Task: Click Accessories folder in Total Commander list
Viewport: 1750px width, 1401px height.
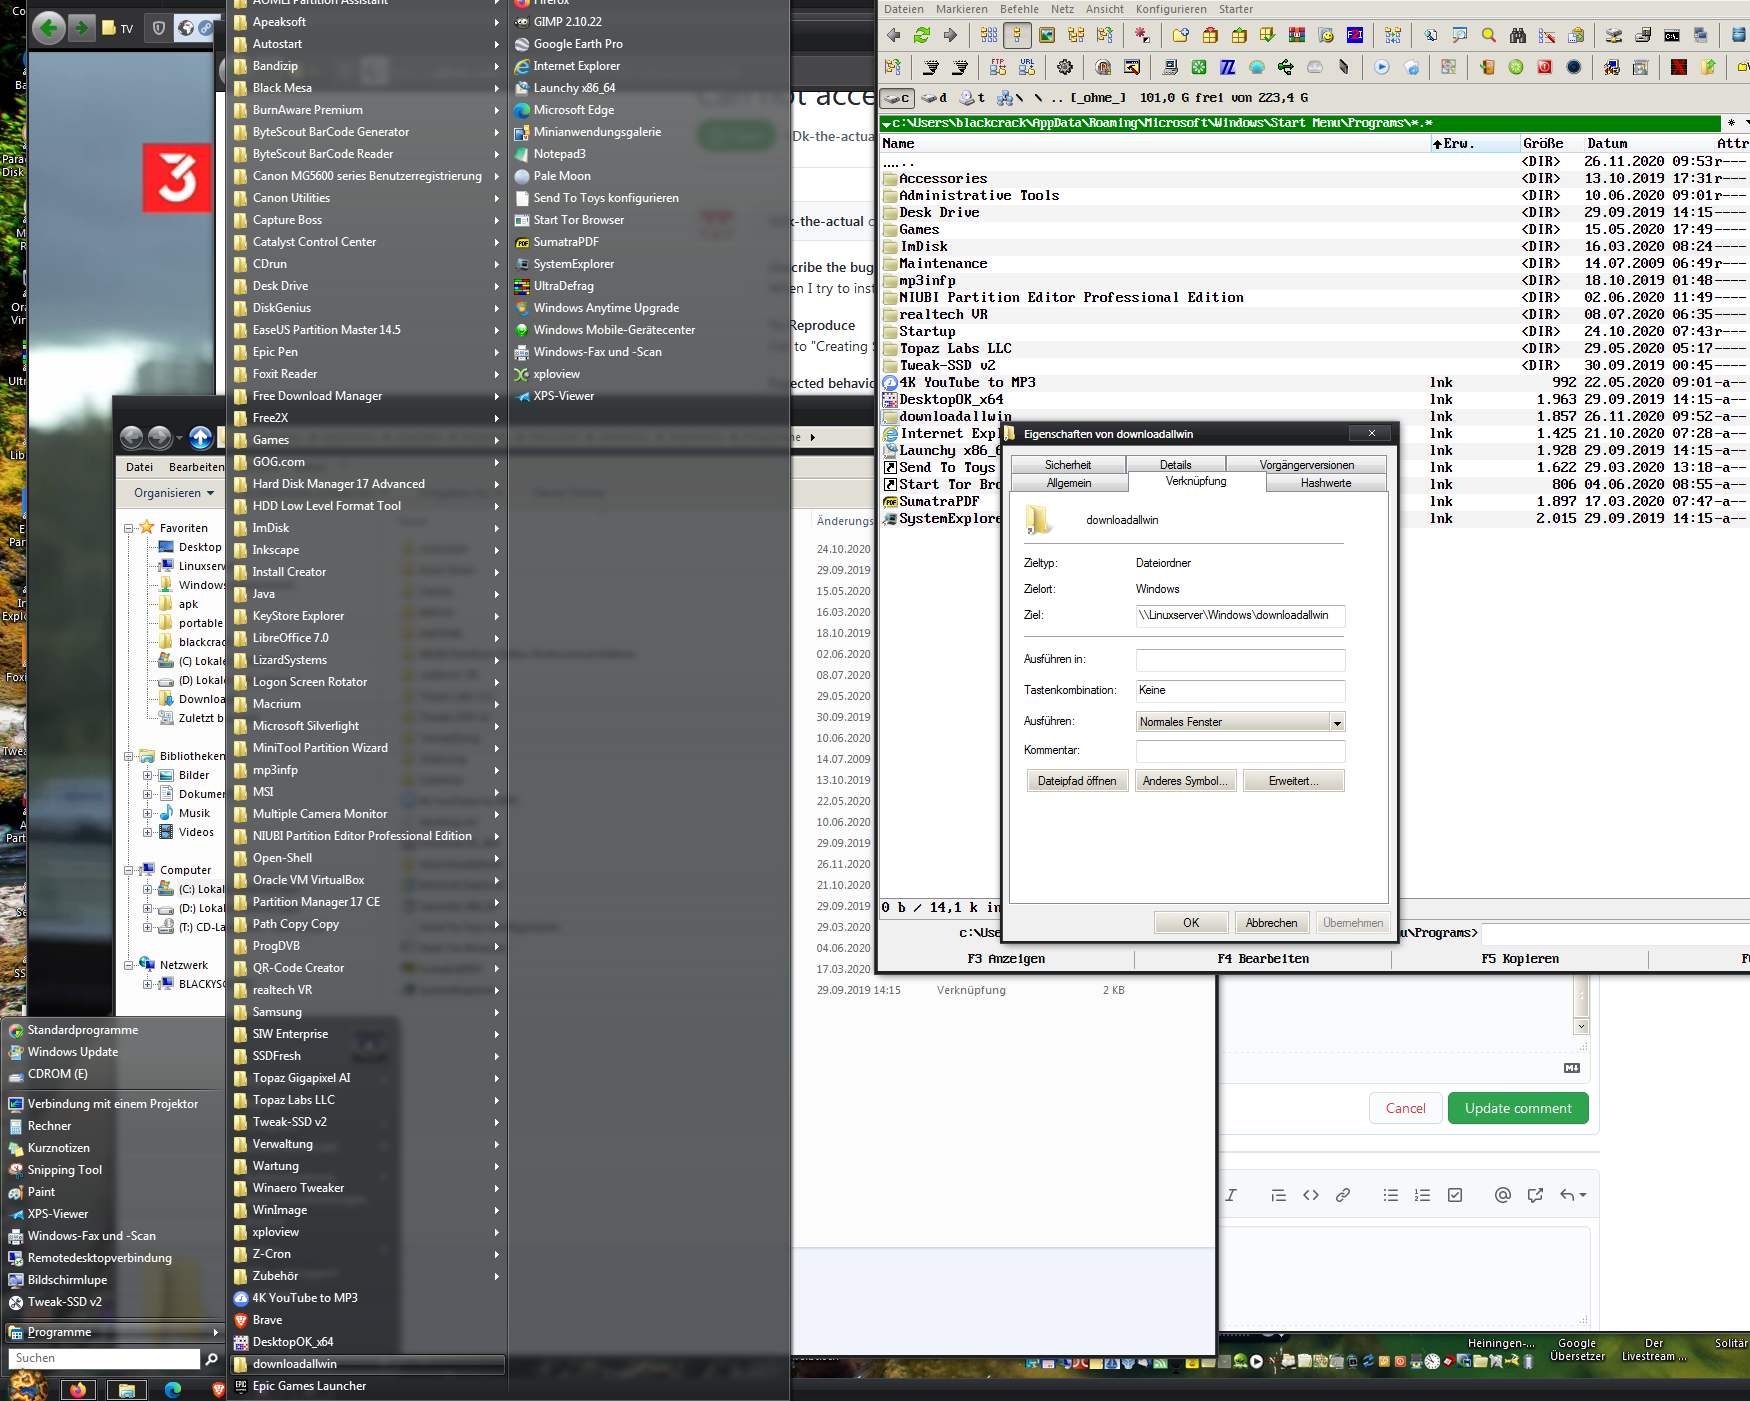Action: coord(943,178)
